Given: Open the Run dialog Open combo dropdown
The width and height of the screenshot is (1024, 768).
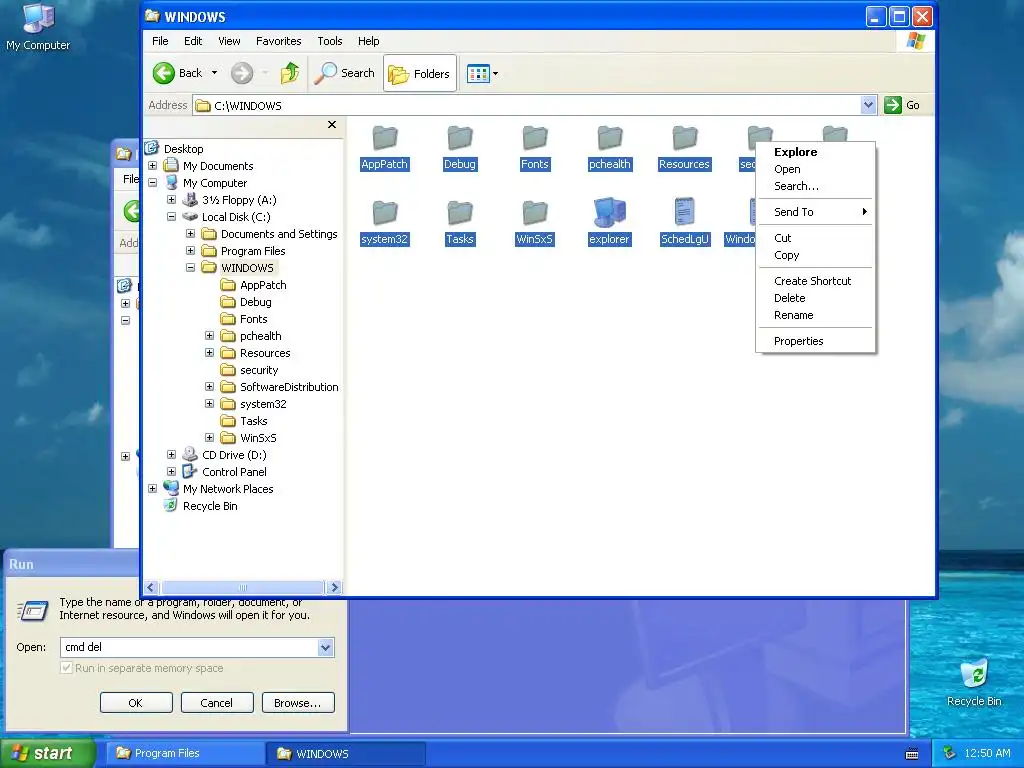Looking at the screenshot, I should tap(325, 647).
